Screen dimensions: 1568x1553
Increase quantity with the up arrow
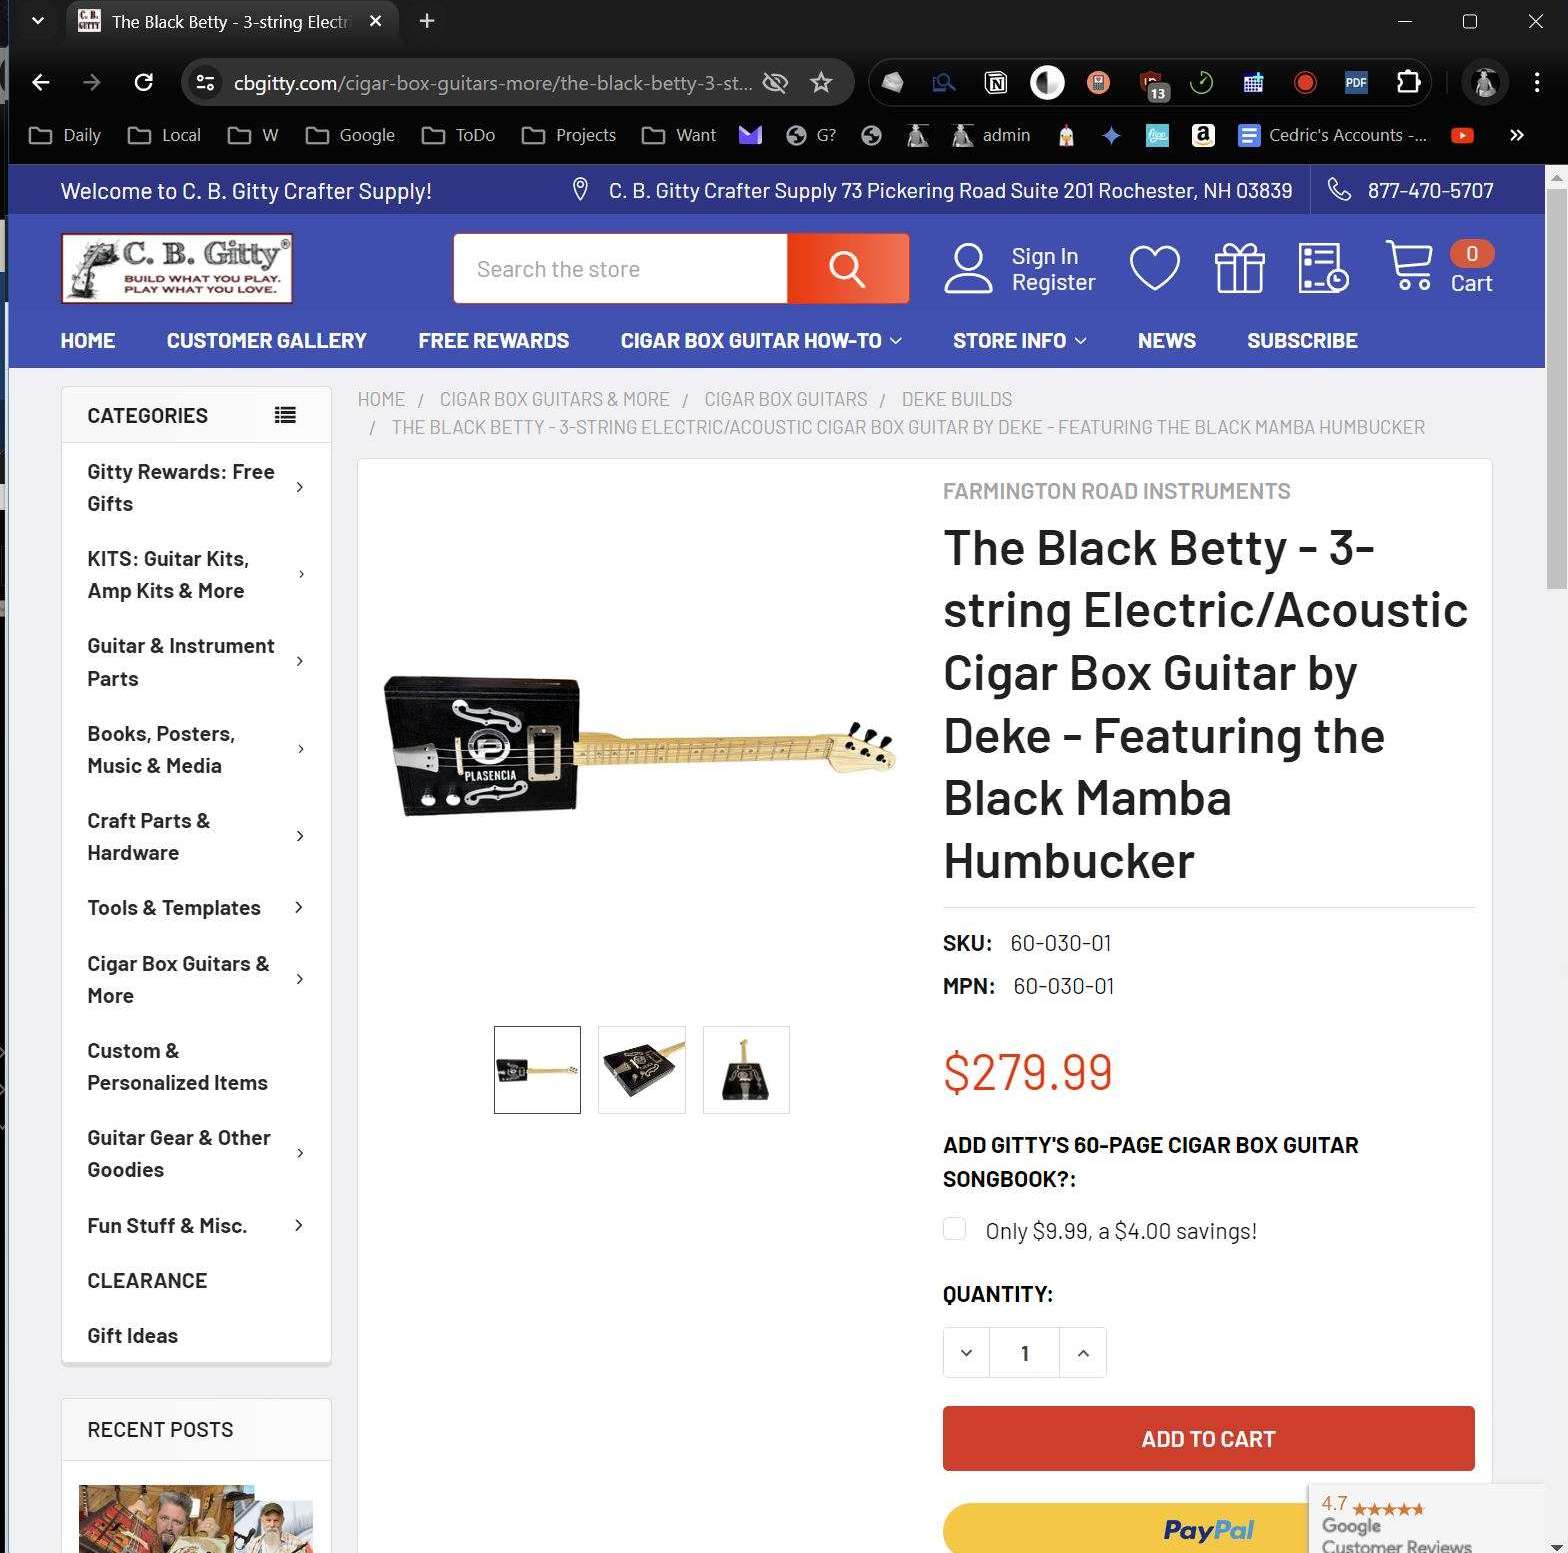coord(1083,1353)
